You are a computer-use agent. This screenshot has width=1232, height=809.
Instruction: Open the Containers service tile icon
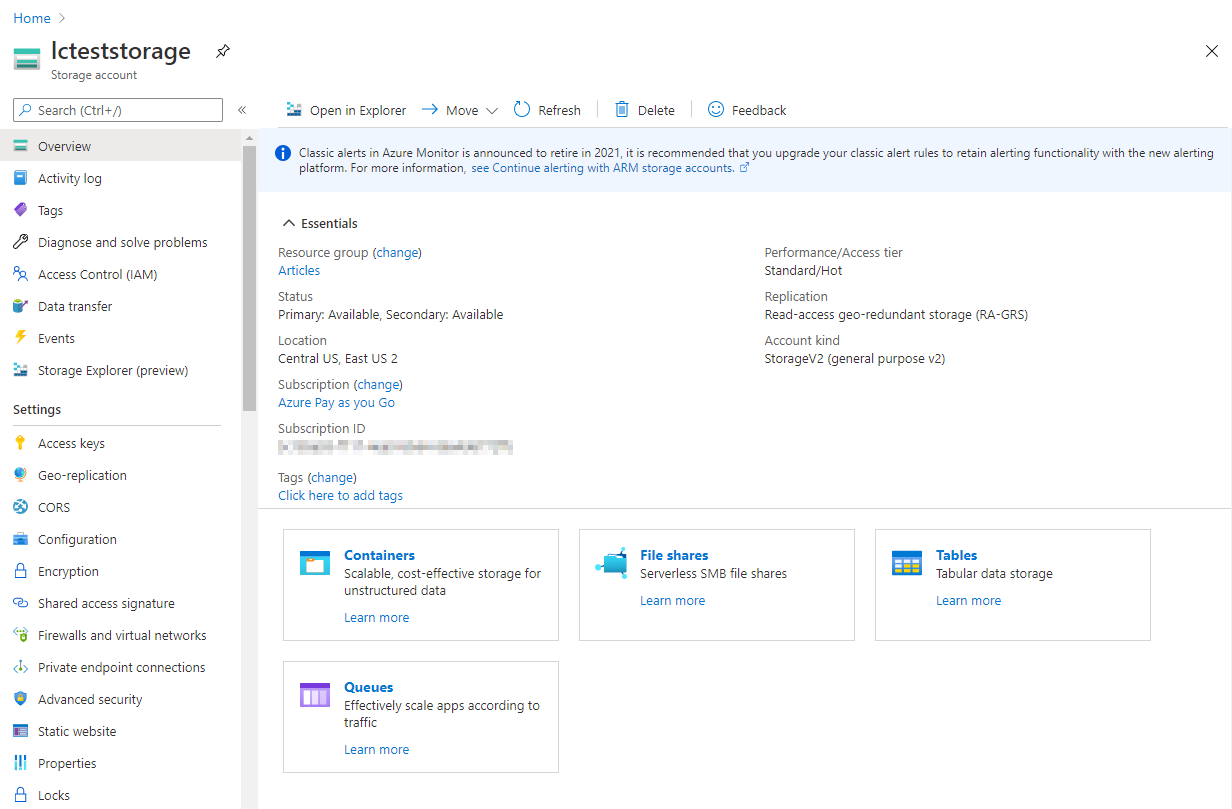315,563
